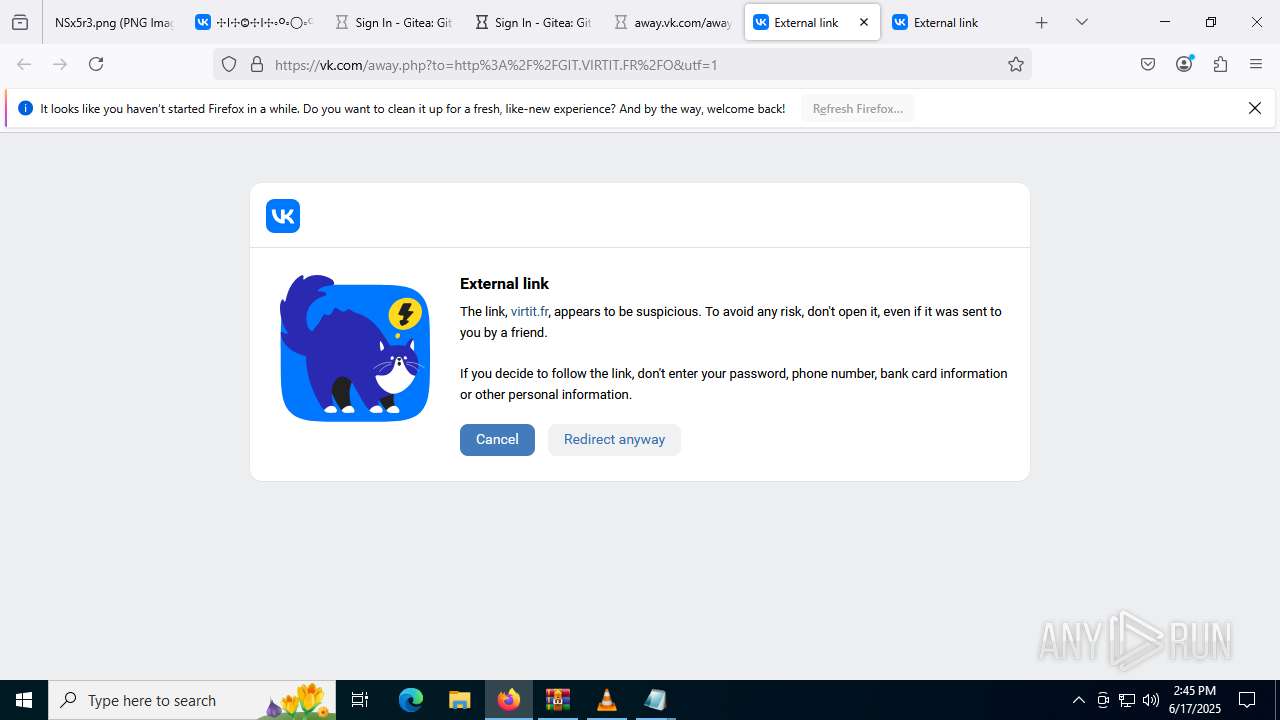
Task: Show site security padlock information
Action: [257, 64]
